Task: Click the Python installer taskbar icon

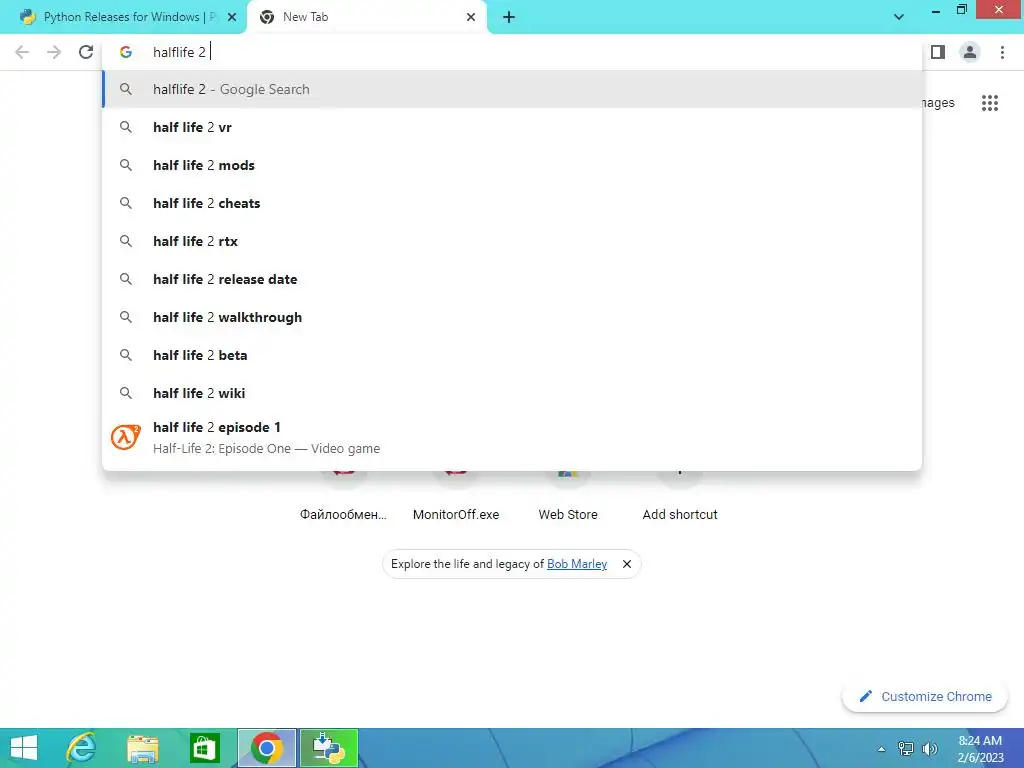Action: point(328,748)
